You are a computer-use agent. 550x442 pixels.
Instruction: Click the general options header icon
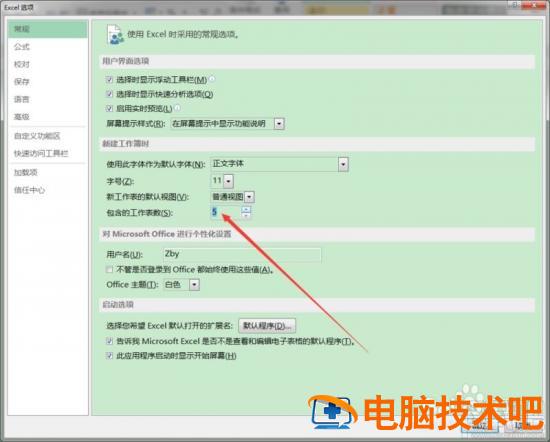point(114,34)
